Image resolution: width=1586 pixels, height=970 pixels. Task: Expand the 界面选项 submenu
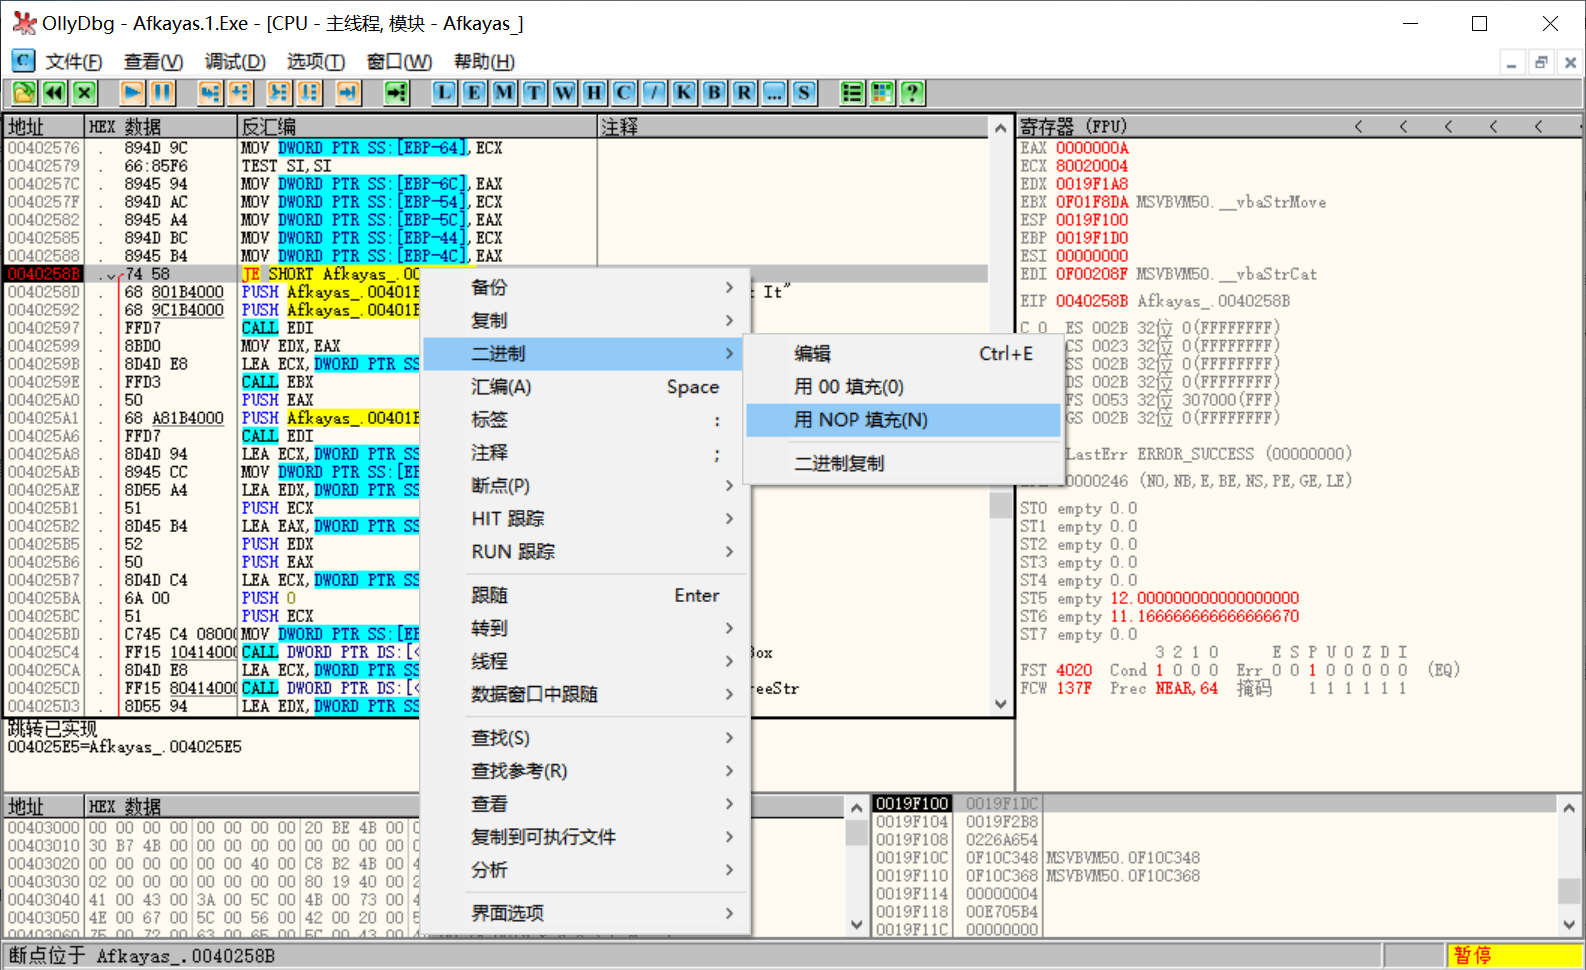click(x=585, y=914)
